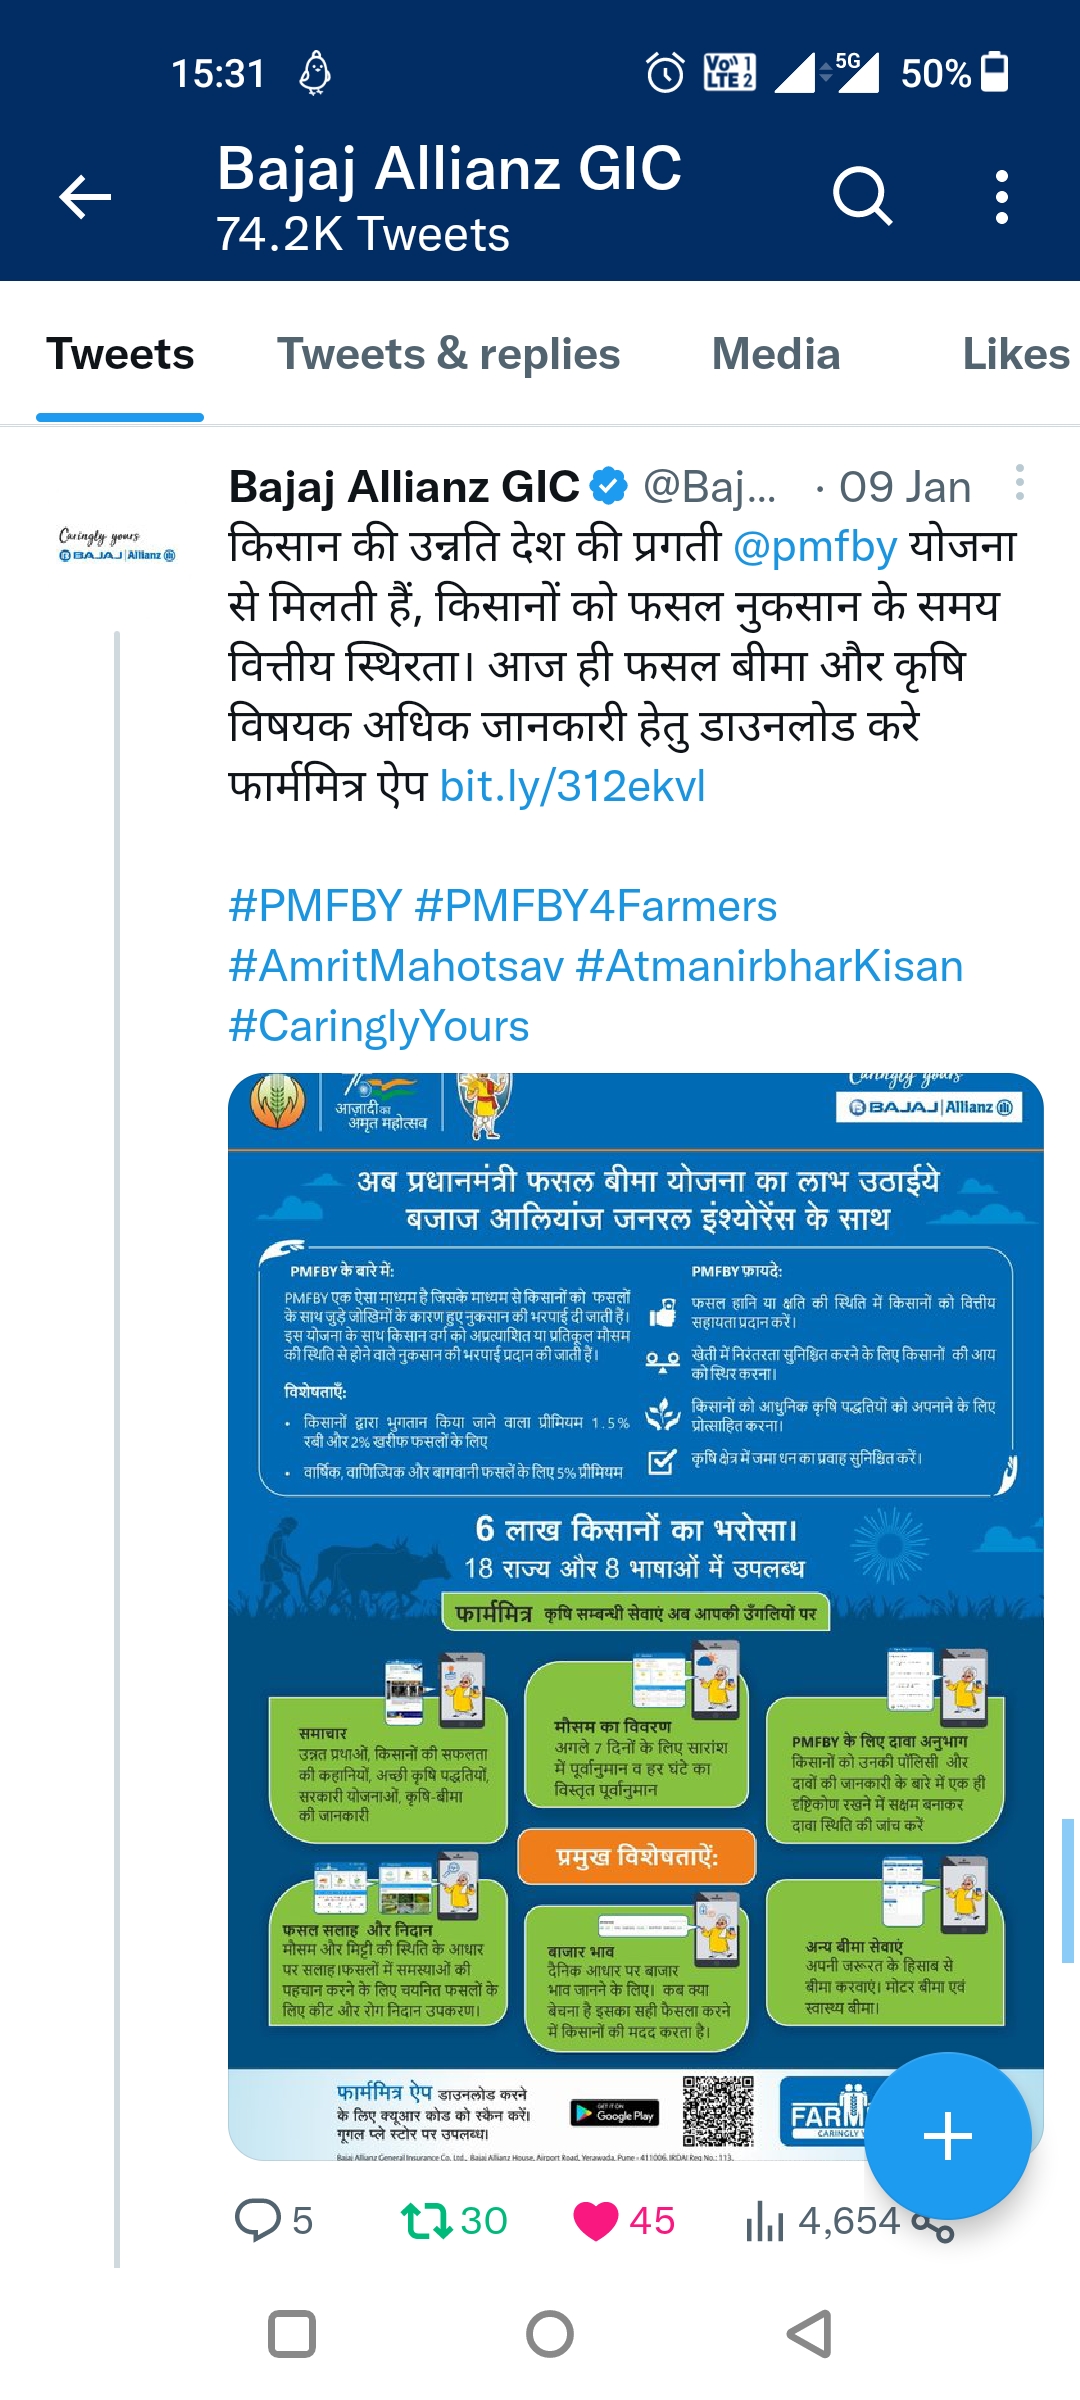
Task: Tap the back arrow icon
Action: (x=85, y=196)
